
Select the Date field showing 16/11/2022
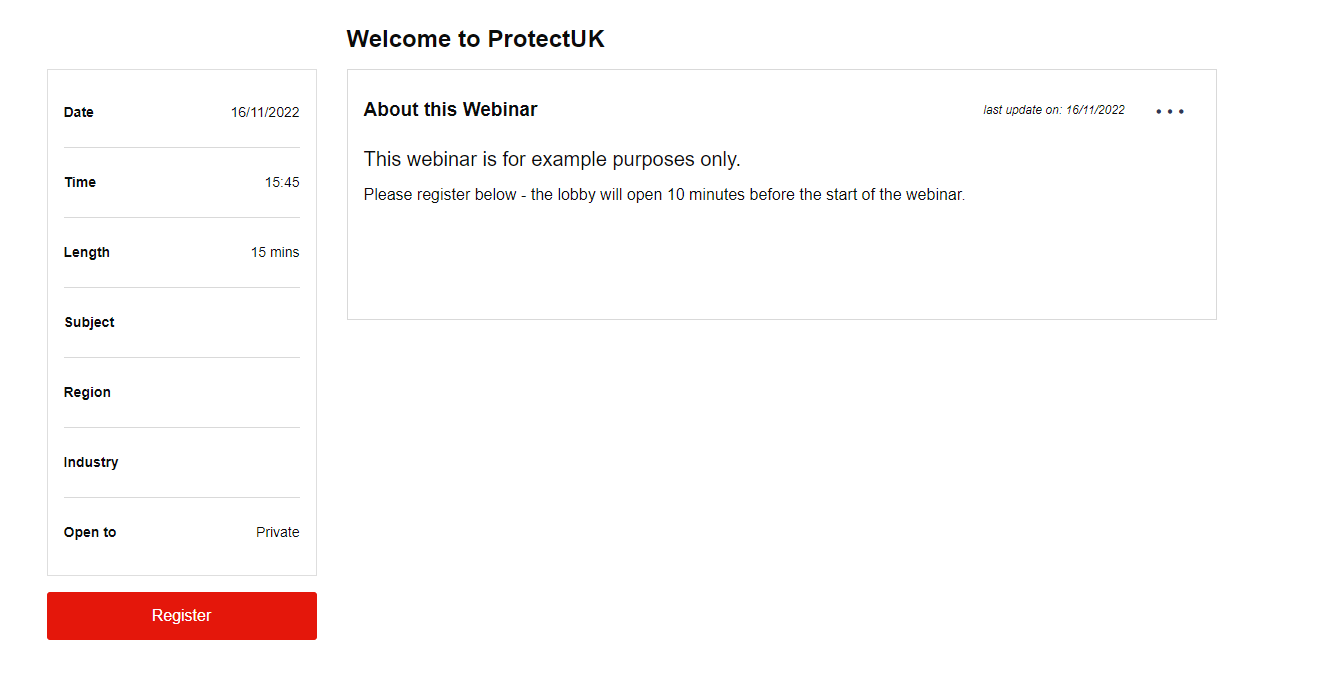pos(264,112)
